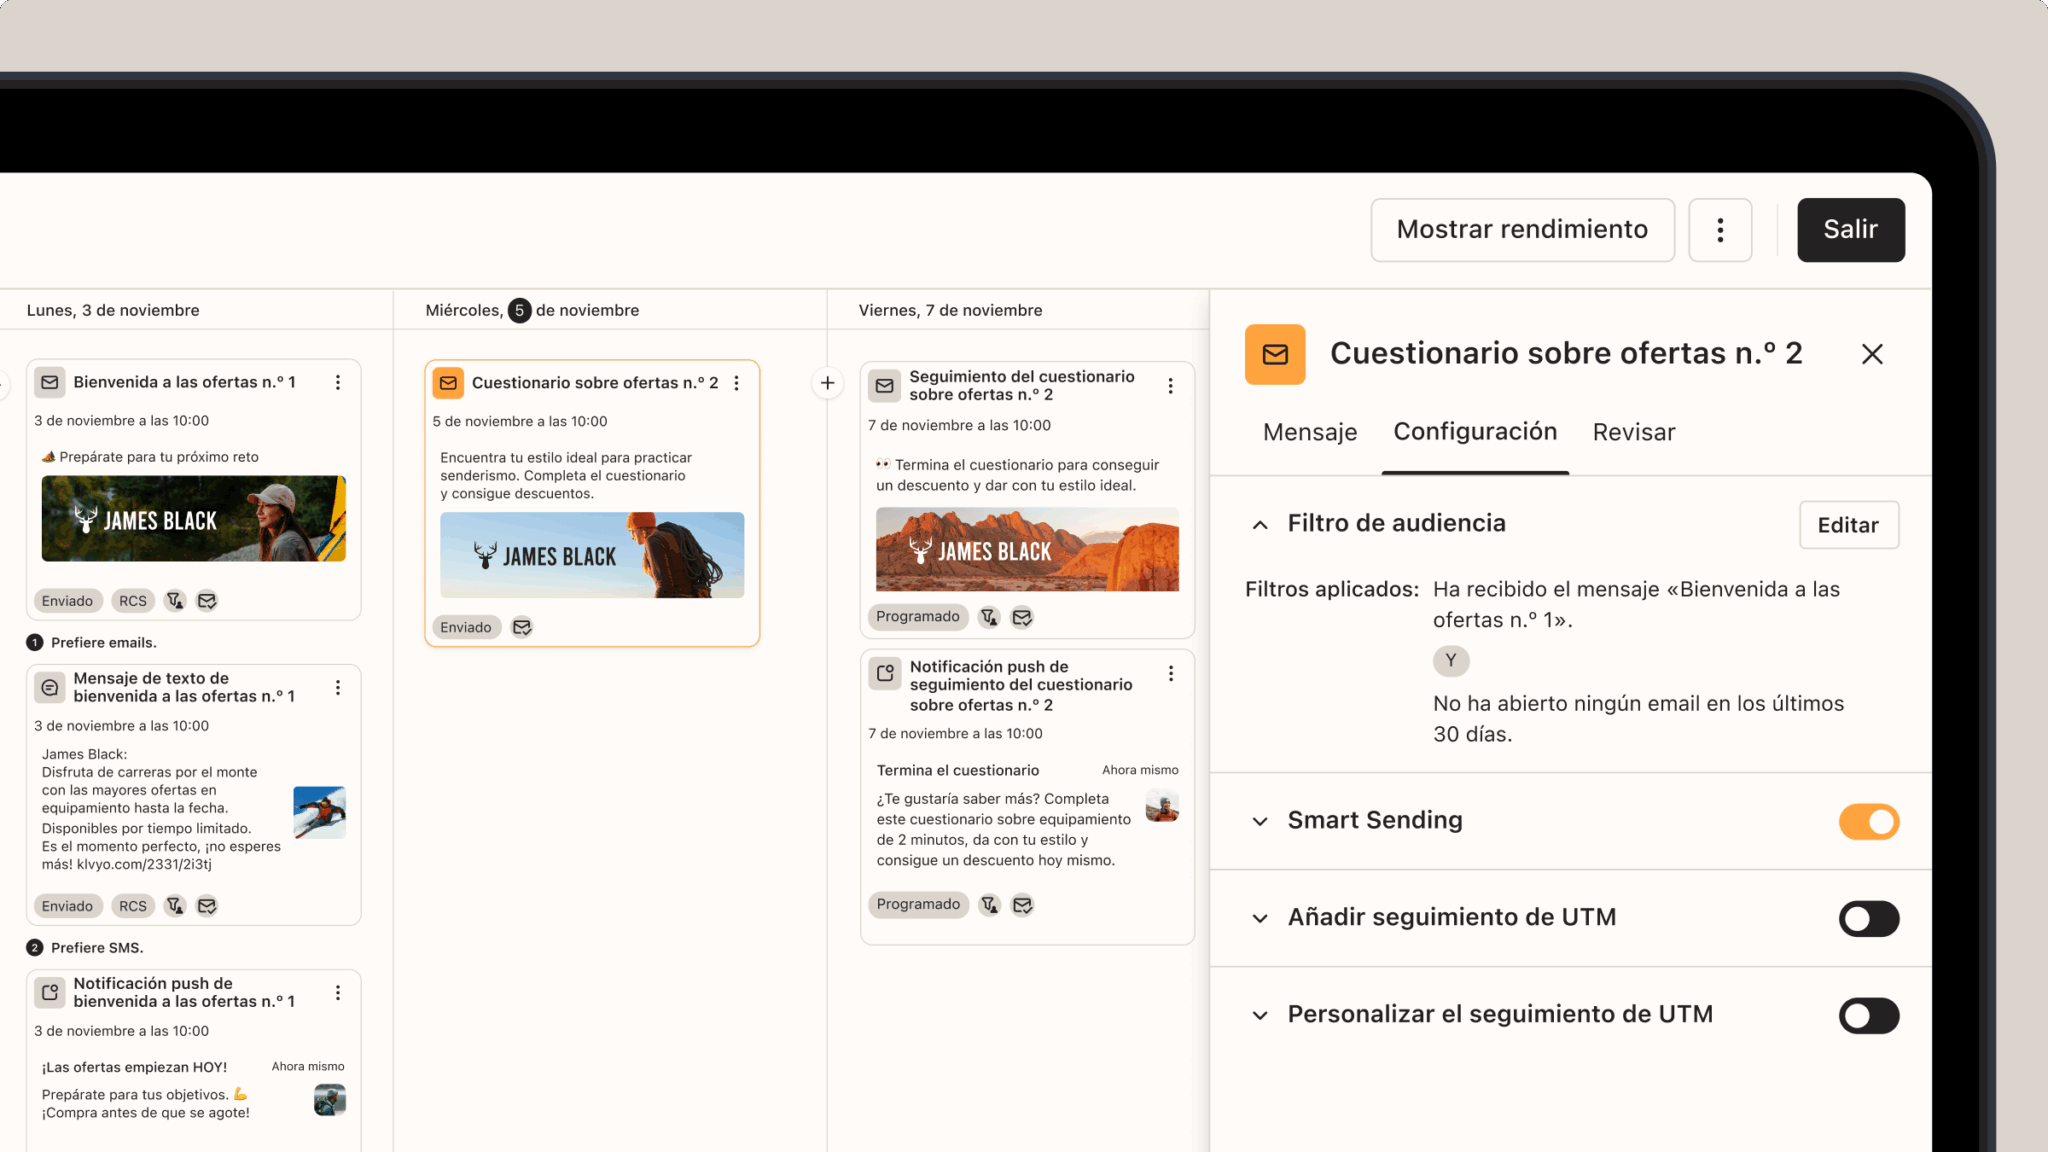Click the Viernes, 7 de noviembre header
Image resolution: width=2048 pixels, height=1152 pixels.
pos(950,310)
